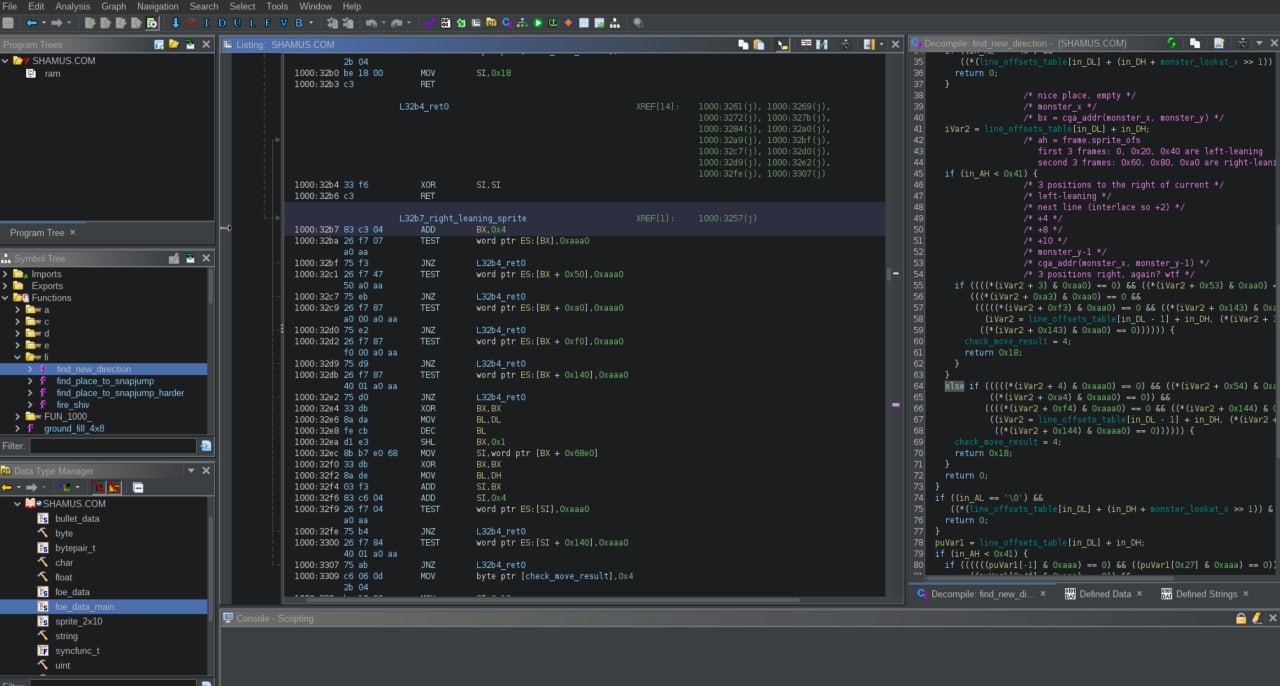Viewport: 1280px width, 686px height.
Task: Click the Save icon in main toolbar
Action: pyautogui.click(x=8, y=23)
